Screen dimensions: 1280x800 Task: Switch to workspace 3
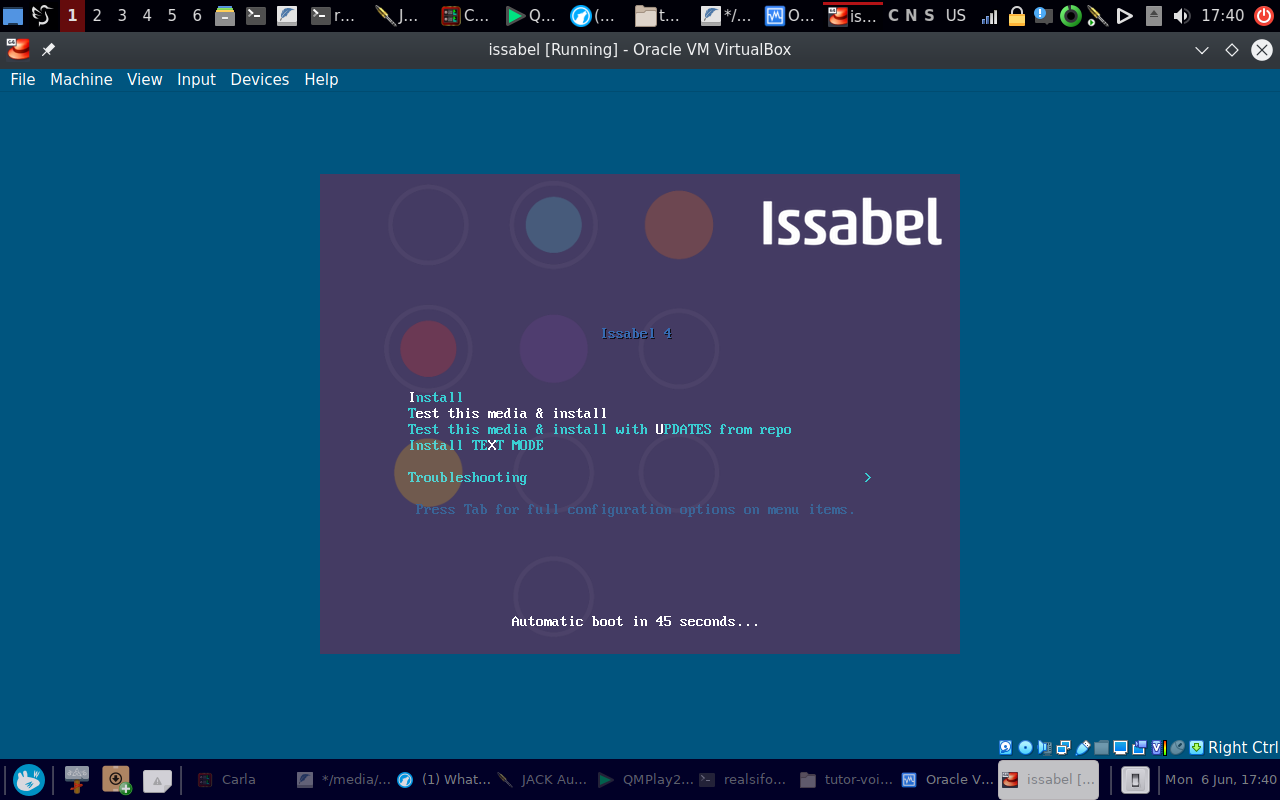122,15
